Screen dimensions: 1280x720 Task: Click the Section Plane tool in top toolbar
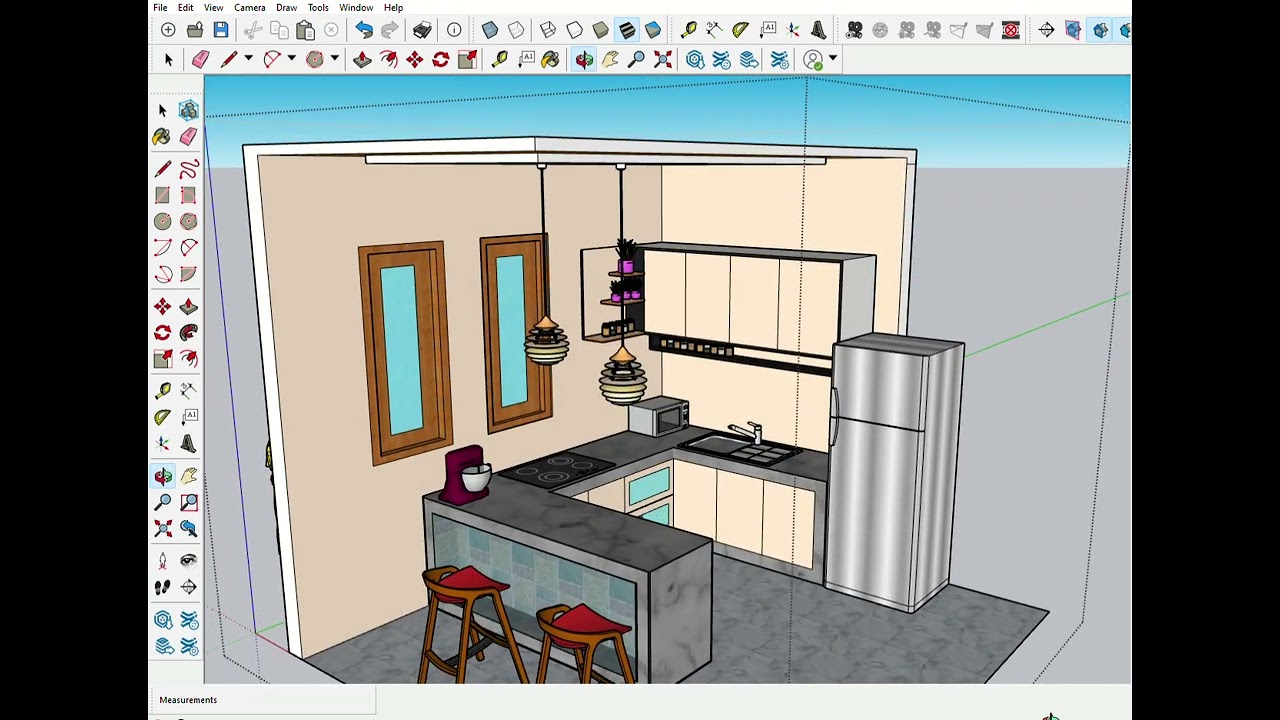[1046, 30]
